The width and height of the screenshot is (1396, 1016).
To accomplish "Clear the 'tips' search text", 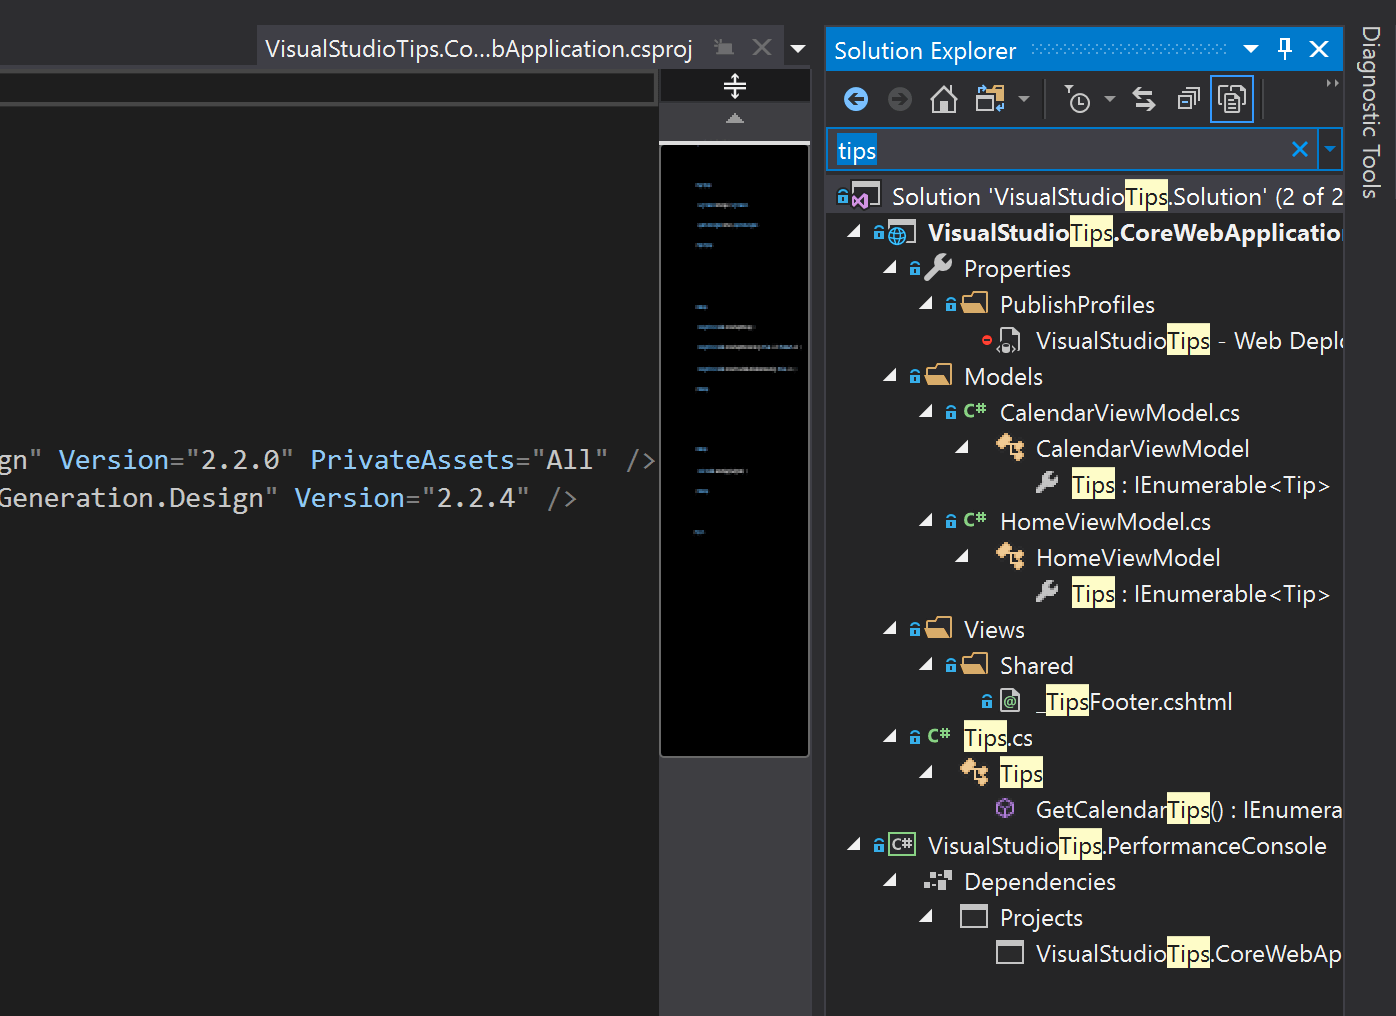I will point(1300,150).
